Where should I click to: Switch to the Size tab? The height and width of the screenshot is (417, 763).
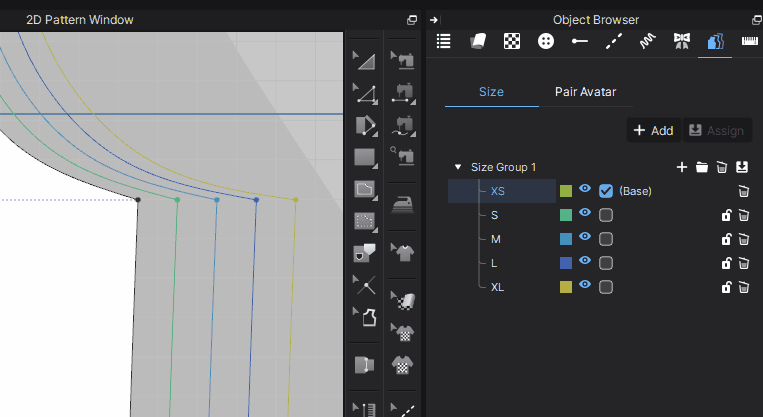click(491, 91)
